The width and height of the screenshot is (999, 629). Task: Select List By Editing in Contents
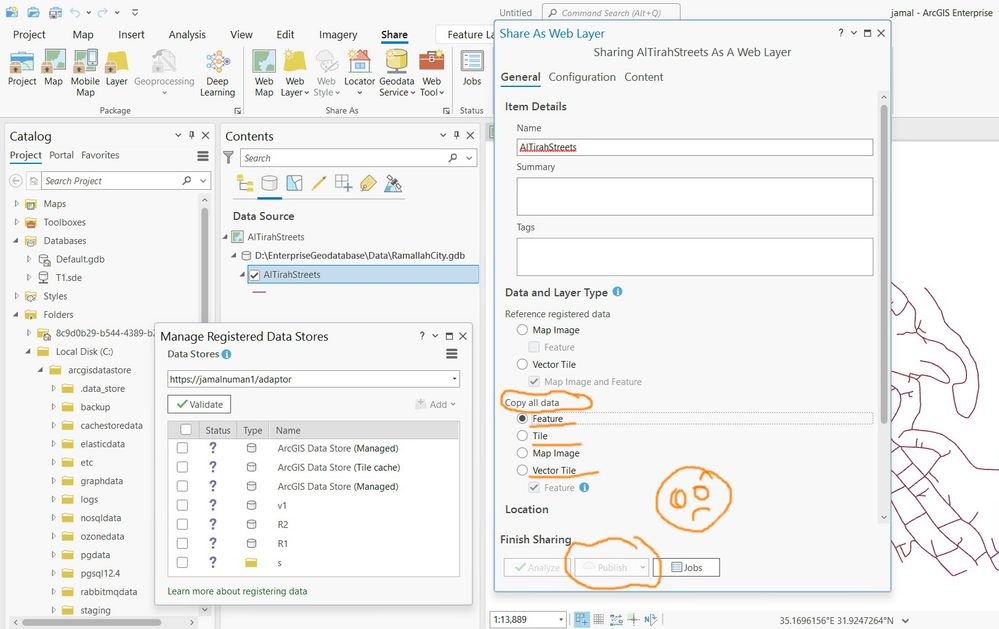tap(319, 184)
